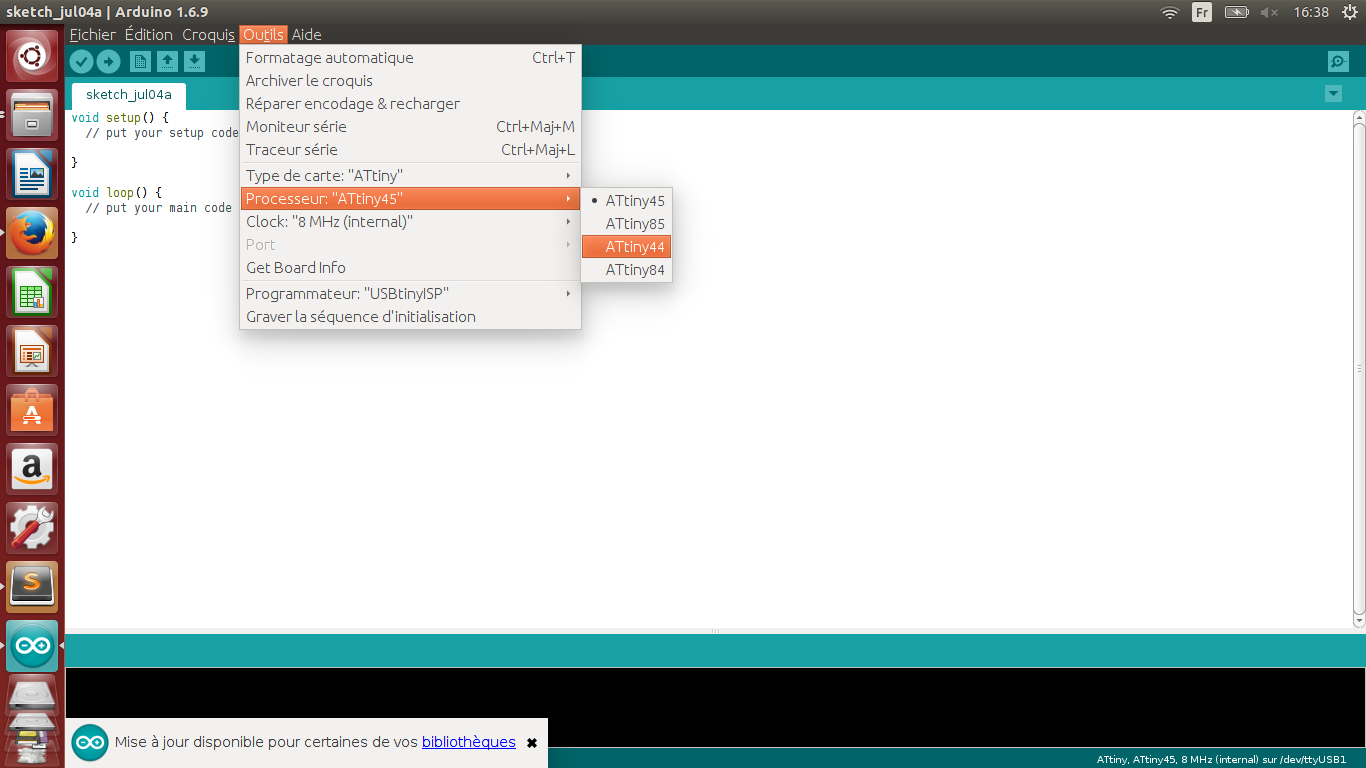The width and height of the screenshot is (1366, 768).
Task: Choose Get Board Info
Action: [410, 268]
